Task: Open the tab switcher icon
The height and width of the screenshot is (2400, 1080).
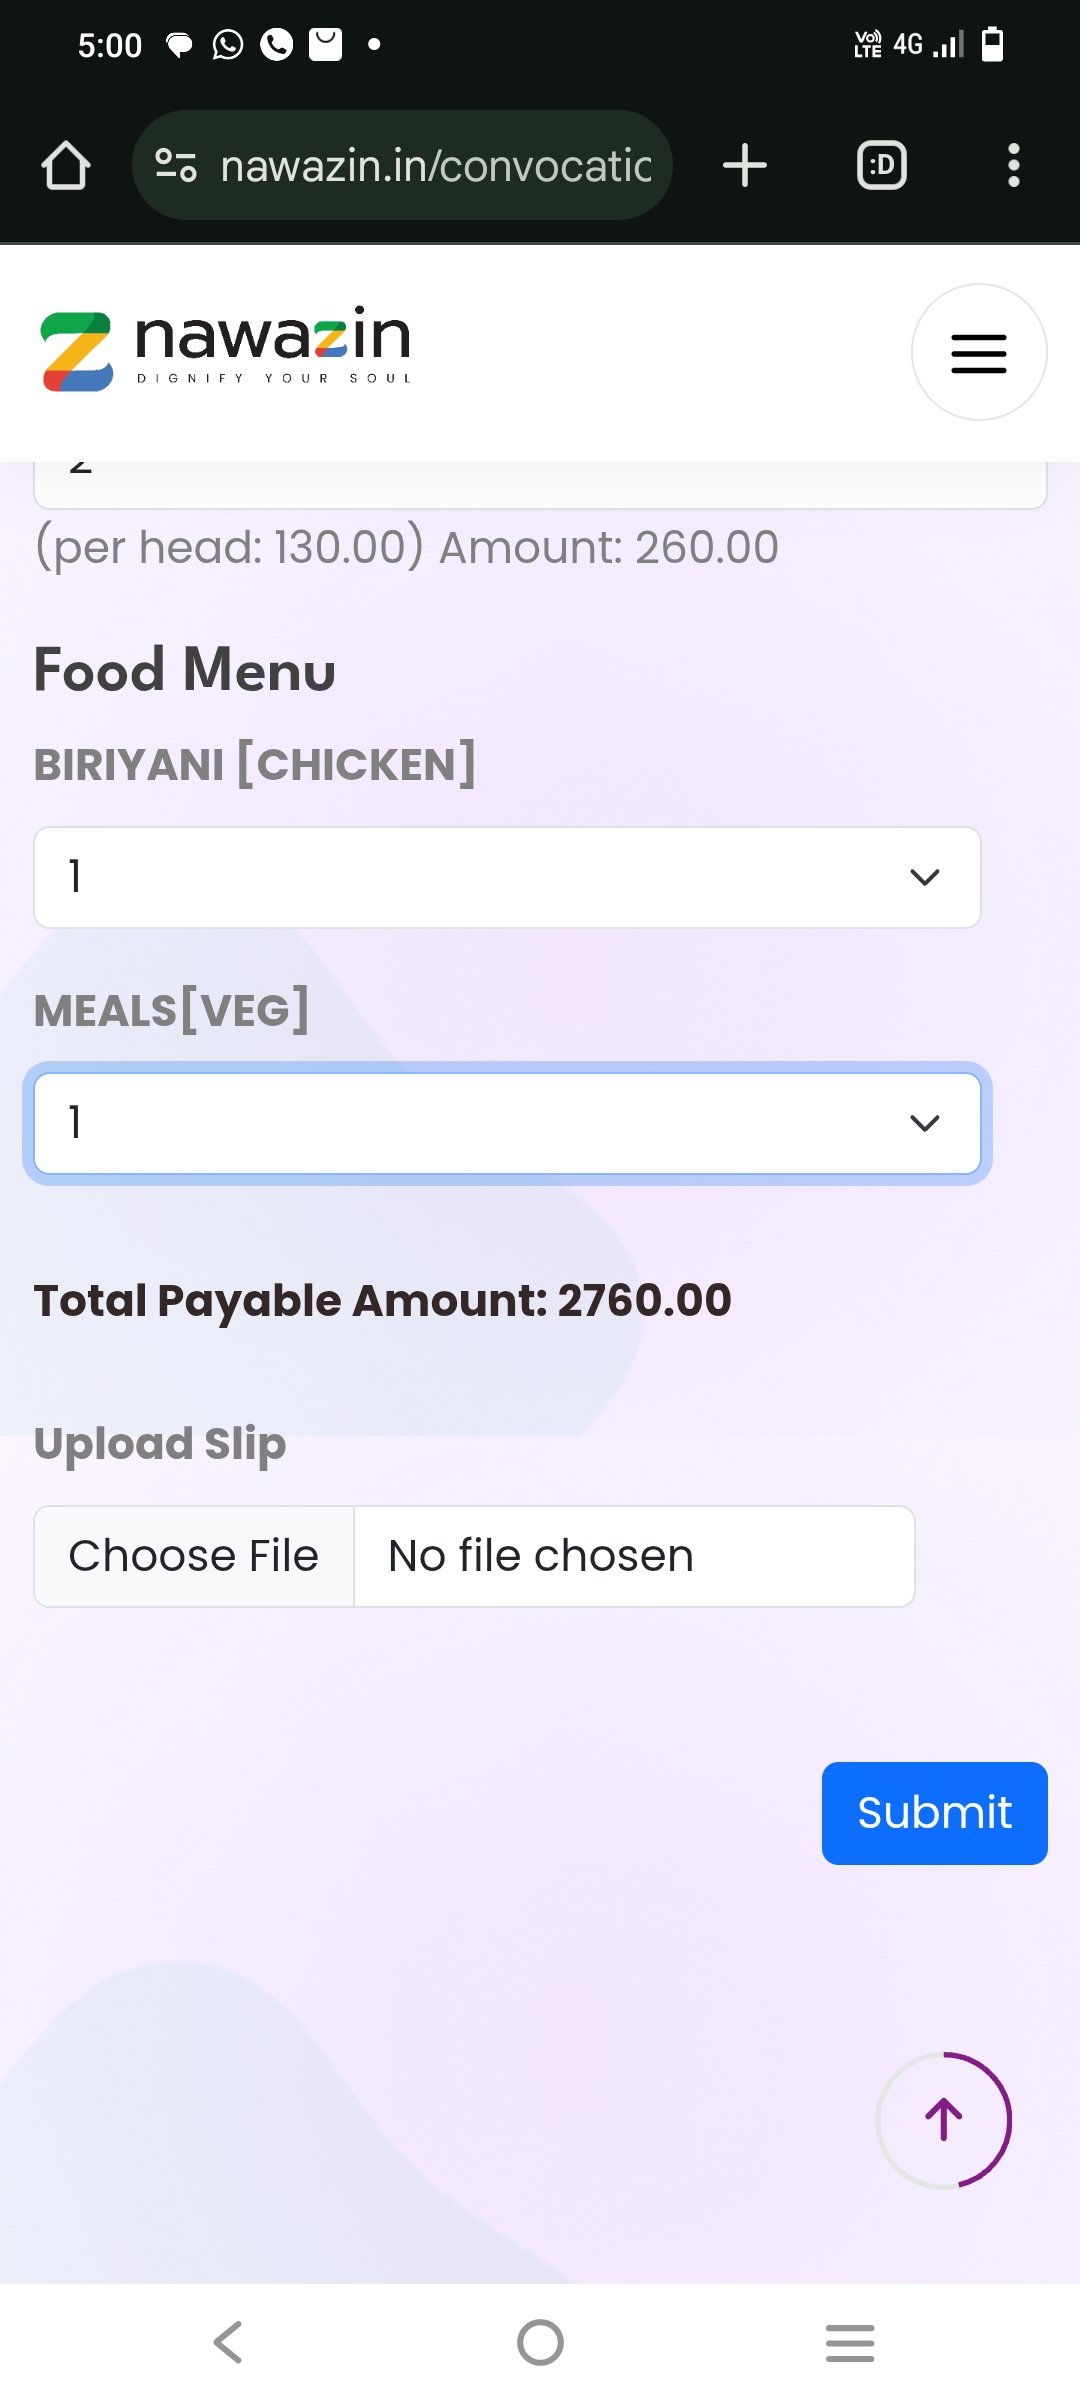Action: [x=882, y=166]
